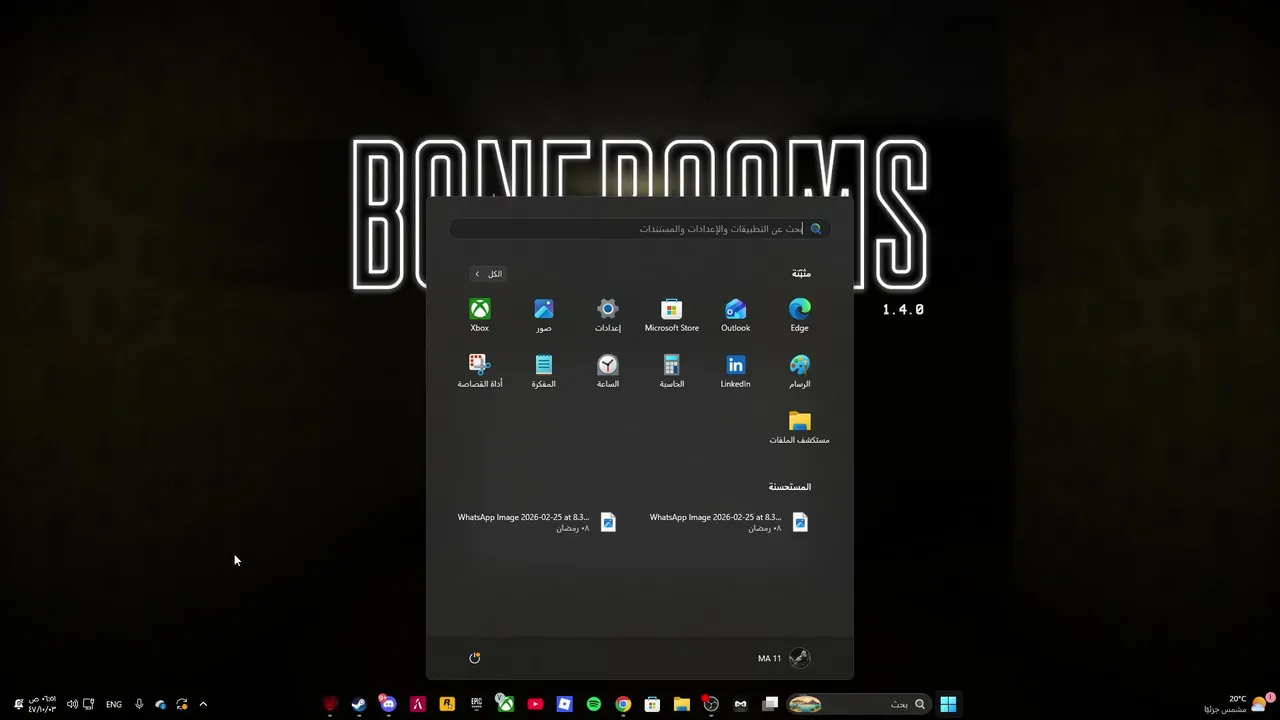
Task: Switch input language ENG indicator
Action: 114,704
